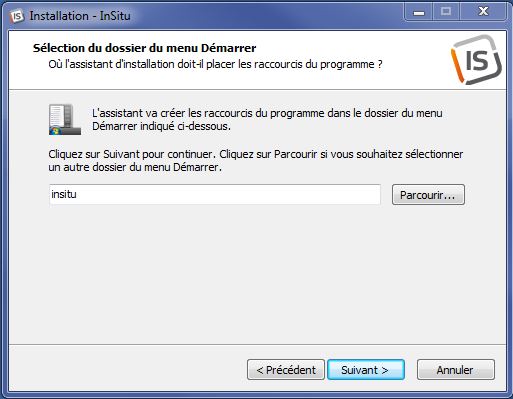Click the empty bottom strip left of Précédent
Screen dimensions: 513x399
[128, 368]
